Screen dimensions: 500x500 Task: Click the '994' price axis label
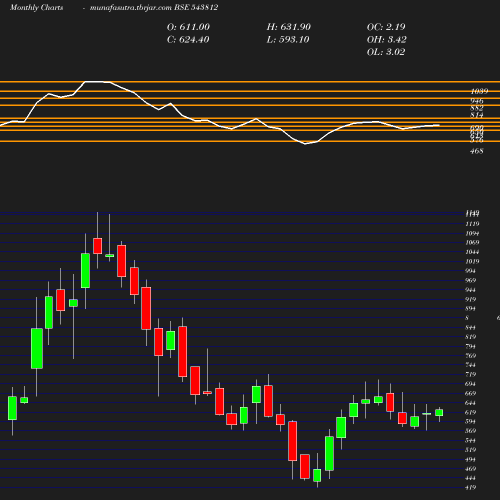(x=471, y=271)
